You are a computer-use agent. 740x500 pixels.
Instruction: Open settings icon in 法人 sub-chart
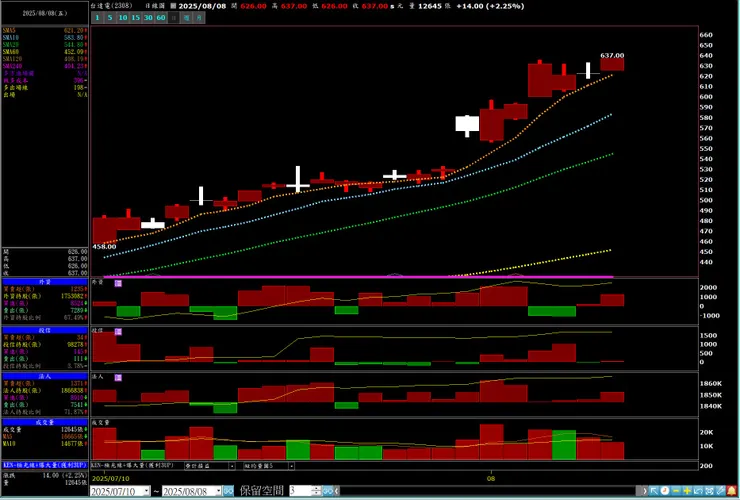click(x=118, y=378)
